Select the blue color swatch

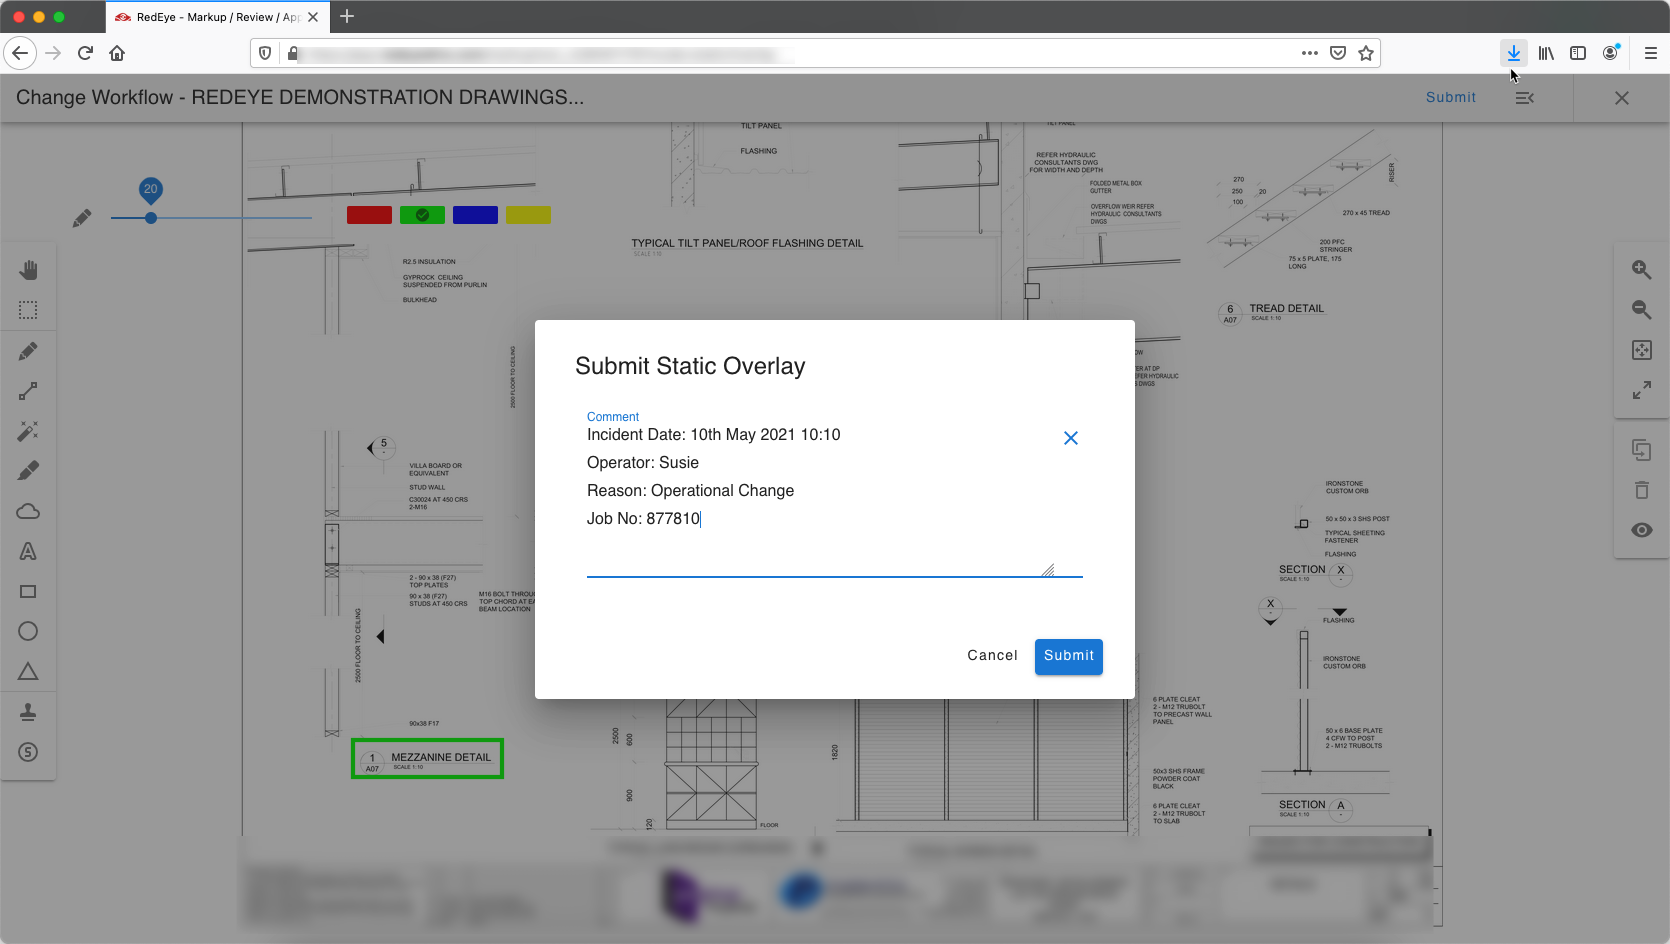[475, 215]
